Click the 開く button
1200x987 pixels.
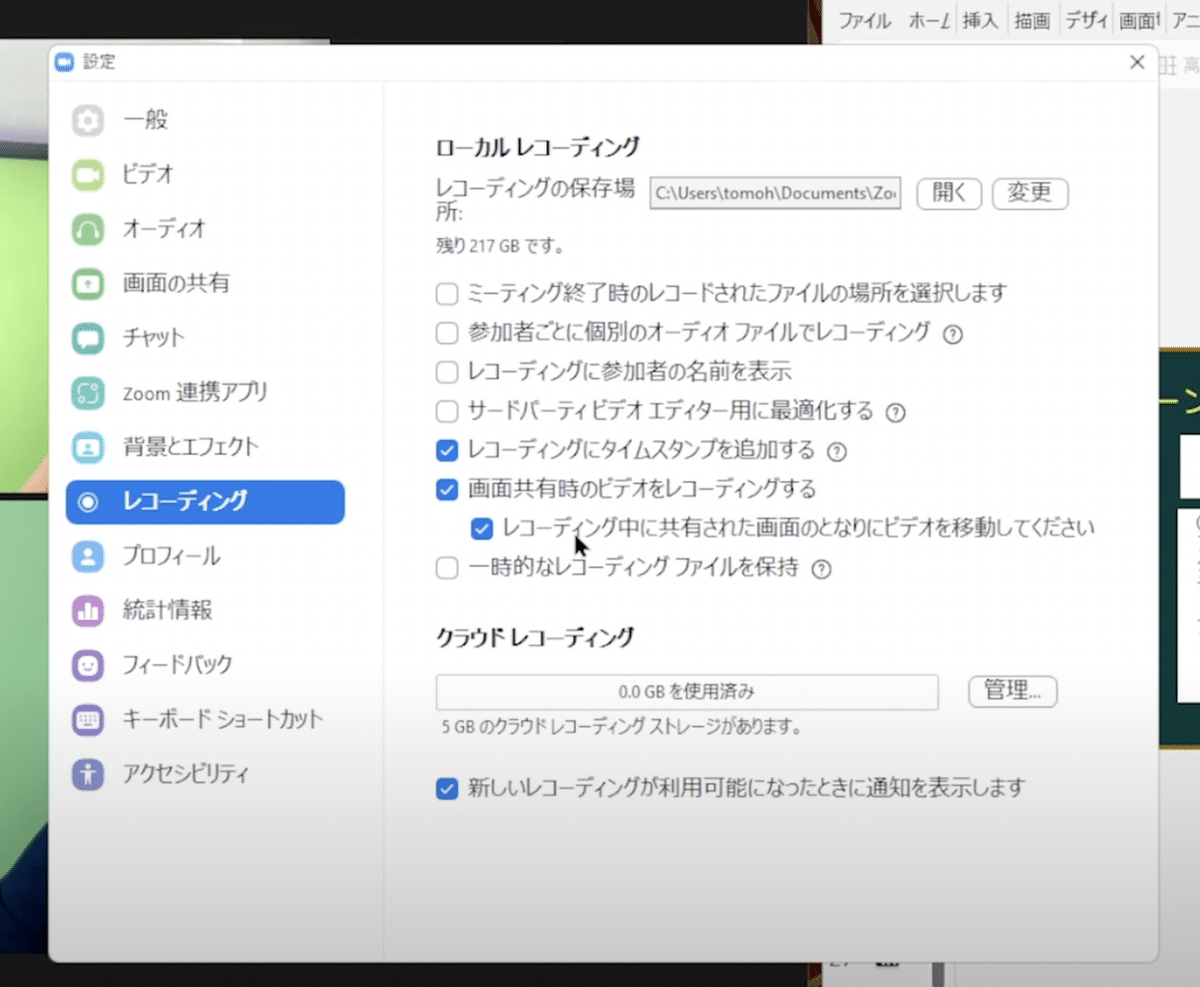(948, 193)
